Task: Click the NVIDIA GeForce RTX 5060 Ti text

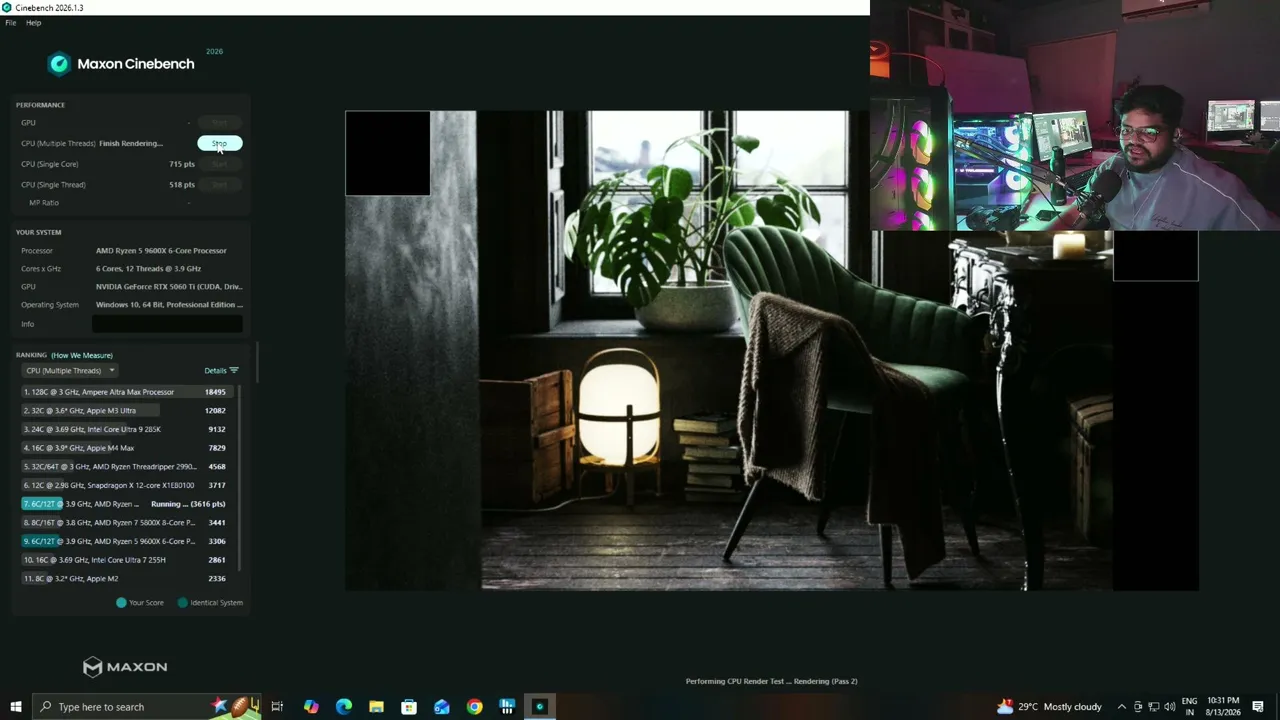Action: pyautogui.click(x=169, y=287)
